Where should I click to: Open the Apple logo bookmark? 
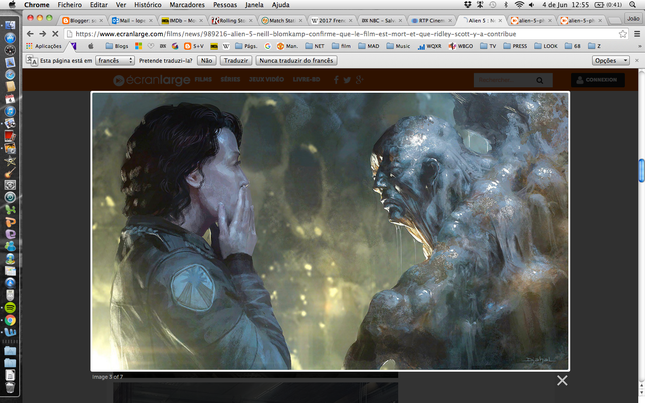[x=91, y=46]
